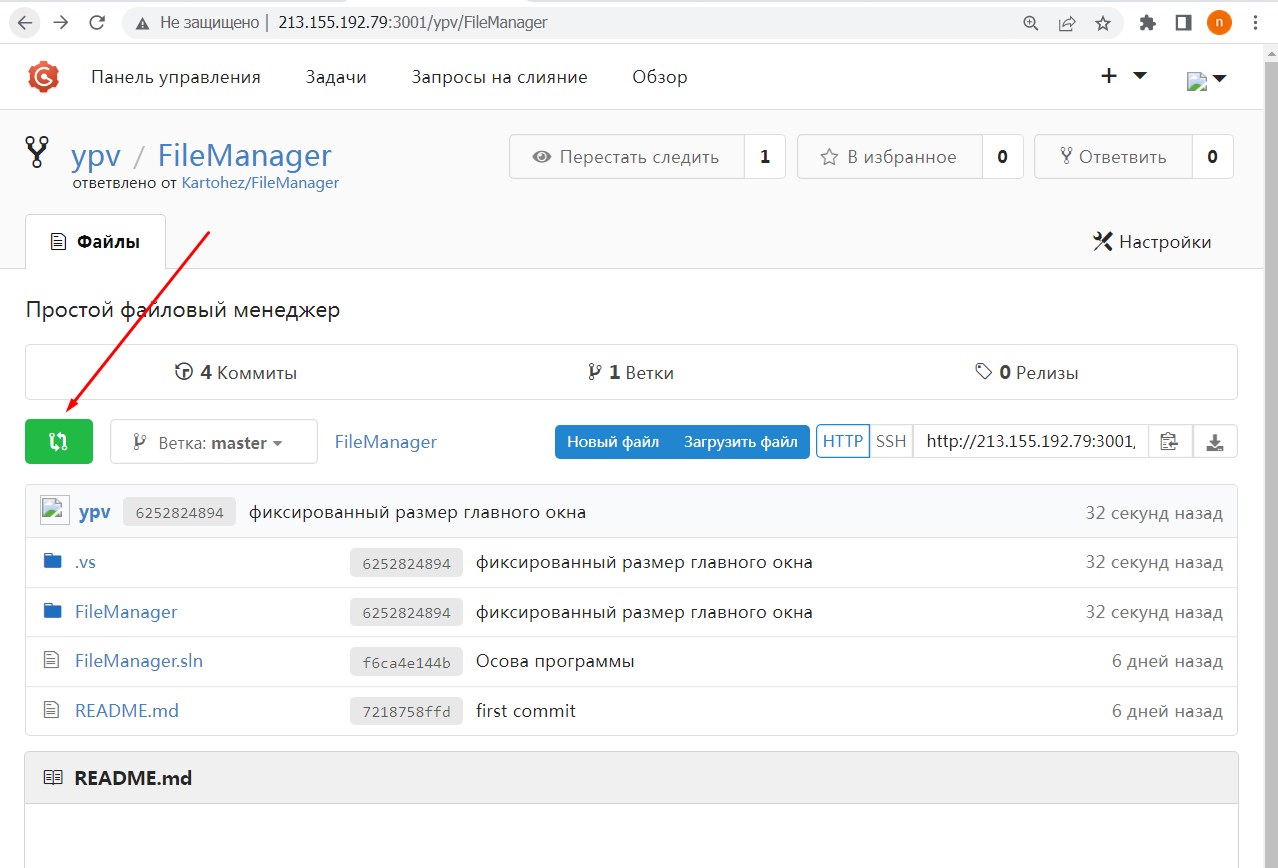The height and width of the screenshot is (868, 1278).
Task: Expand the Ветка: master branch dropdown
Action: pyautogui.click(x=213, y=442)
